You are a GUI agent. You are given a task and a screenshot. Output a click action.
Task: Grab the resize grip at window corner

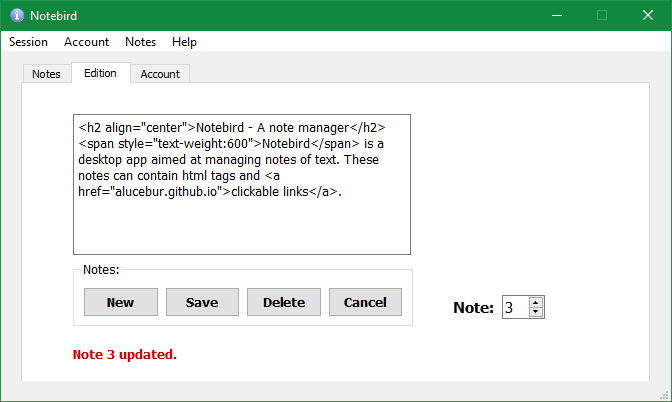tap(664, 395)
